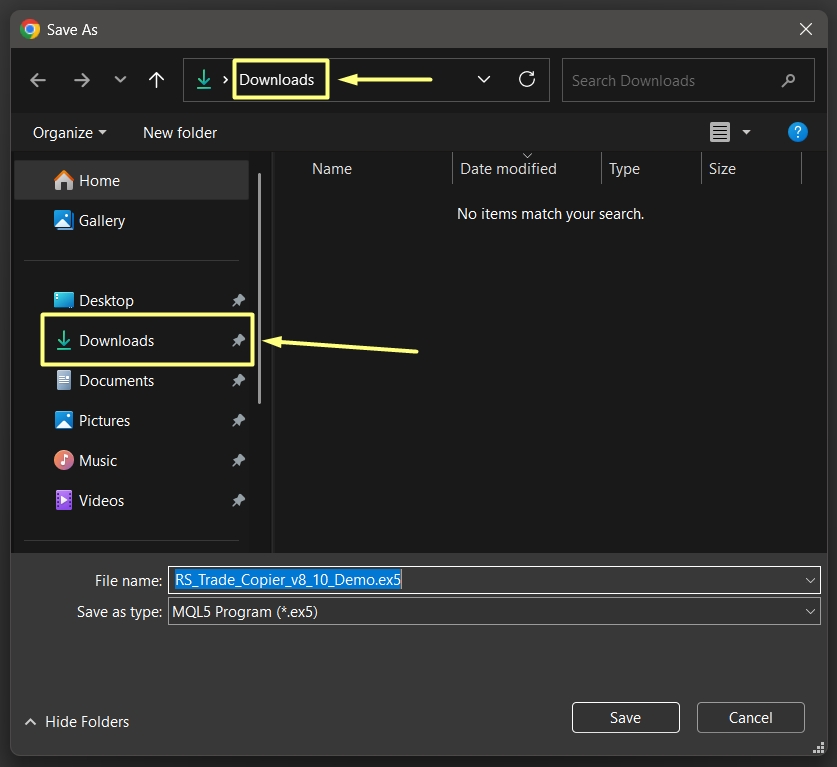Open the recent locations dropdown arrow
The image size is (837, 767).
pos(120,81)
